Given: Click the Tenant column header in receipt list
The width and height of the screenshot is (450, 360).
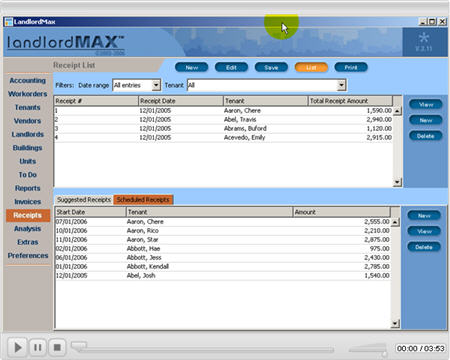Looking at the screenshot, I should tap(265, 101).
